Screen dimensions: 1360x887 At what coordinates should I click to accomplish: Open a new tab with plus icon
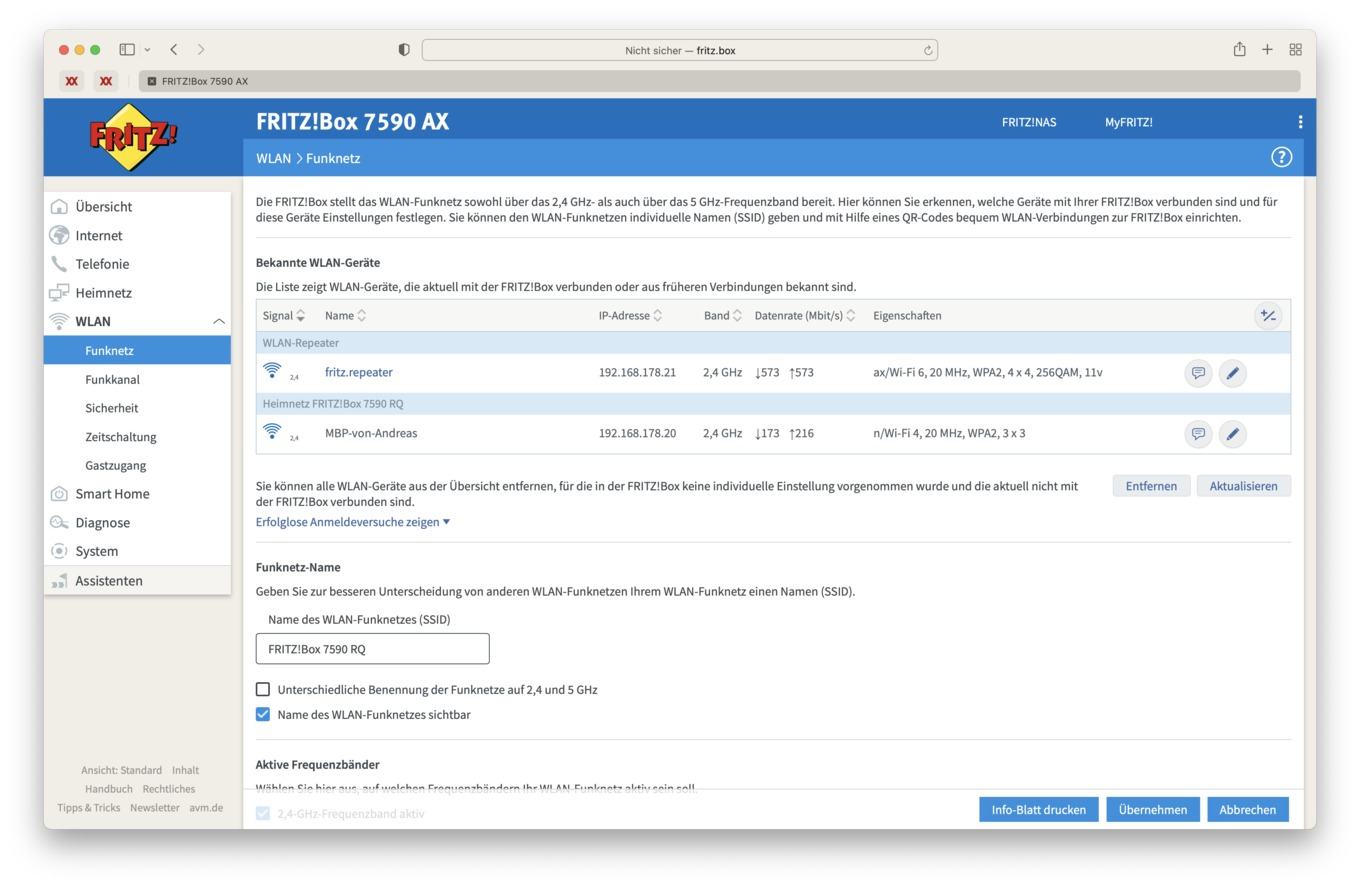[x=1267, y=49]
